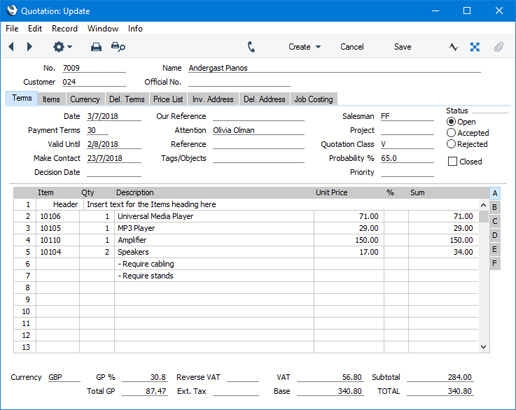Click the Probability % field
This screenshot has height=410, width=516.
(407, 158)
